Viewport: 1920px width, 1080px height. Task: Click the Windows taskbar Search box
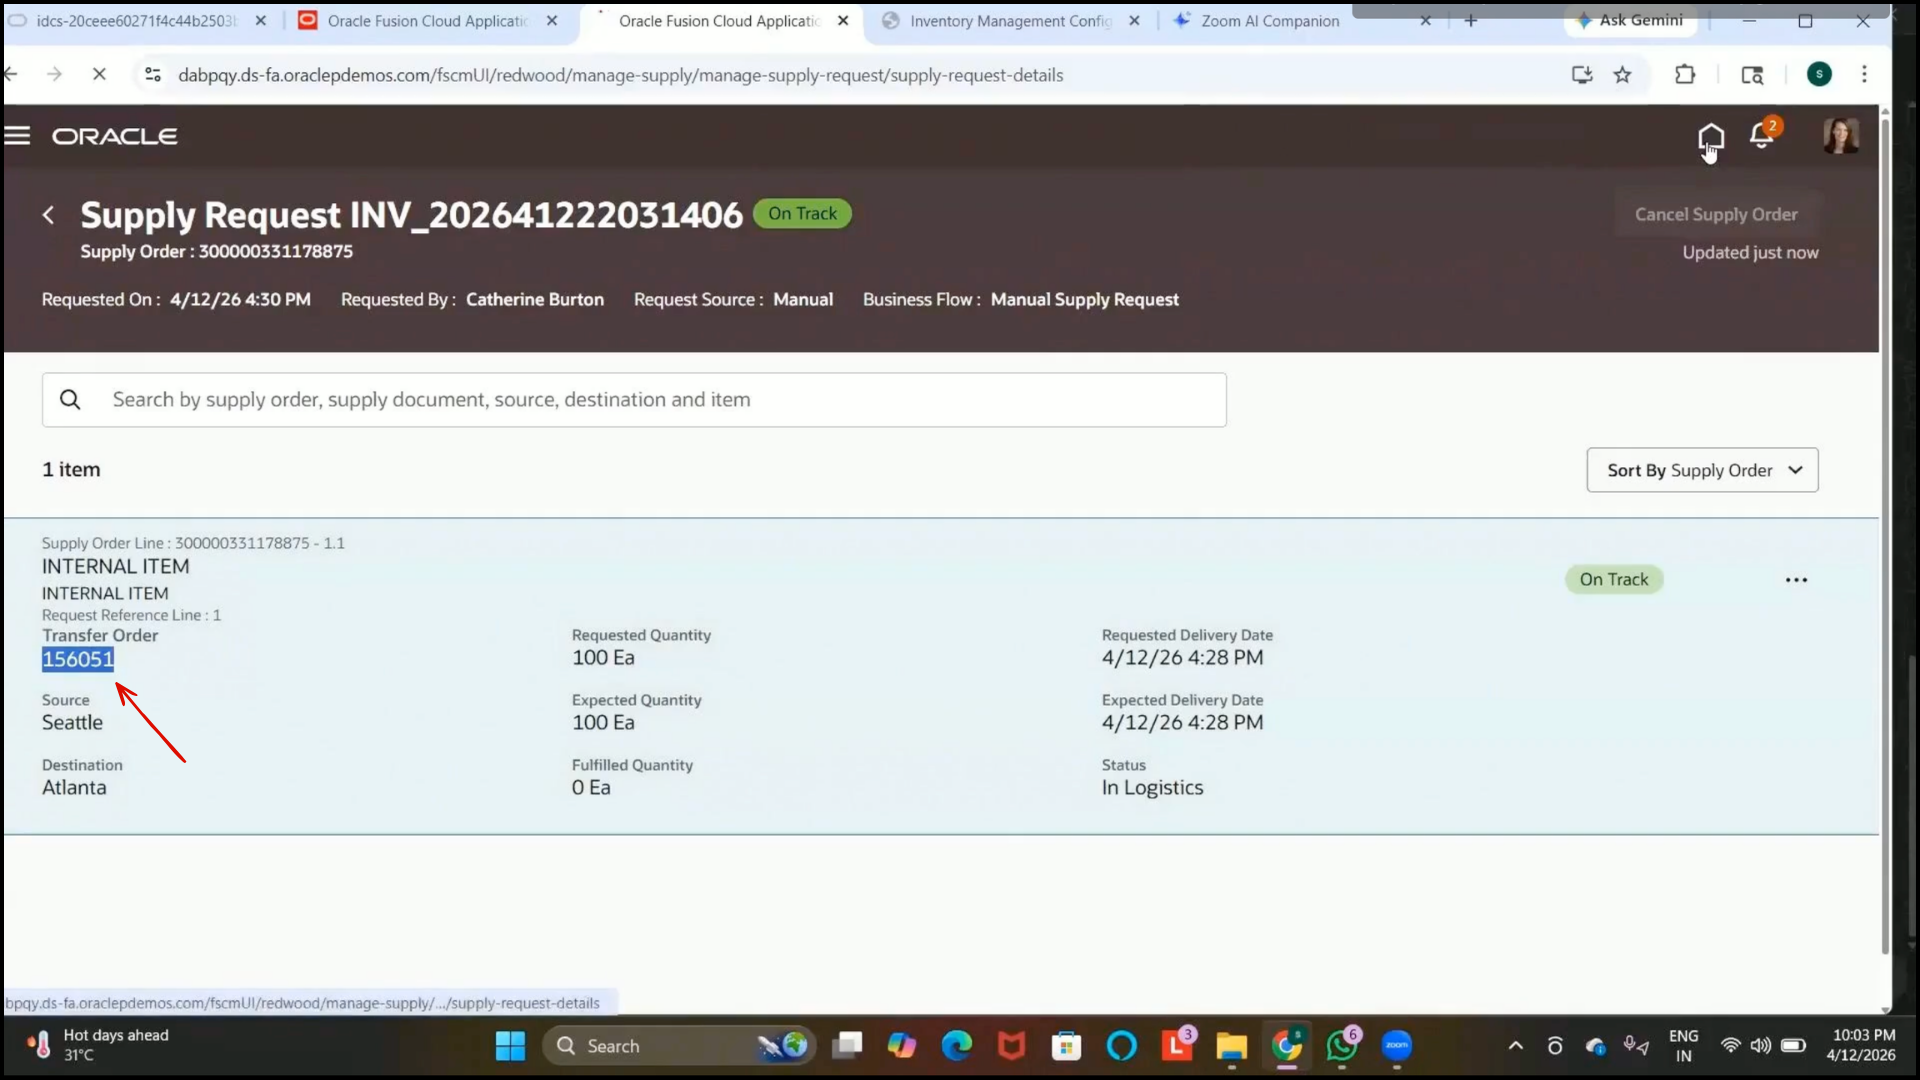click(680, 1046)
